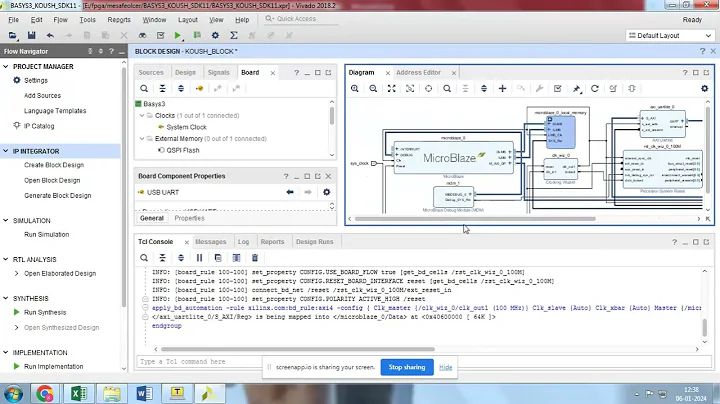Select the MicroBlaze block in the diagram
Screen dimensions: 720x404
453,158
